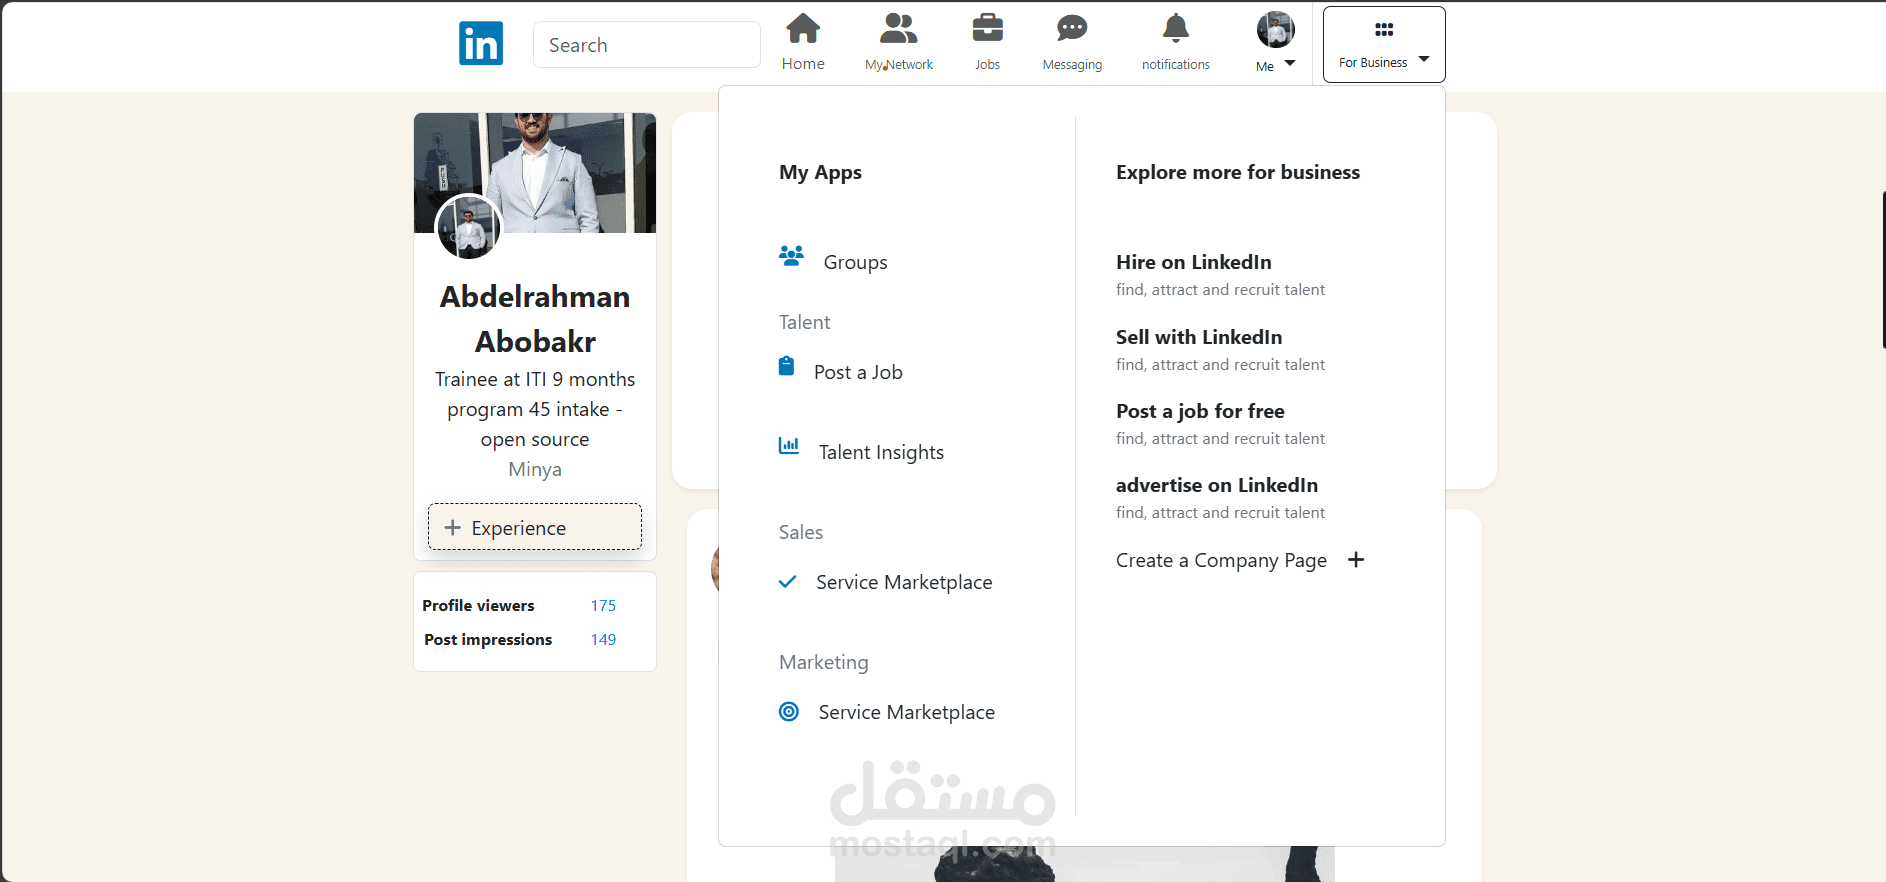Open Service Marketplace under Sales

click(904, 582)
